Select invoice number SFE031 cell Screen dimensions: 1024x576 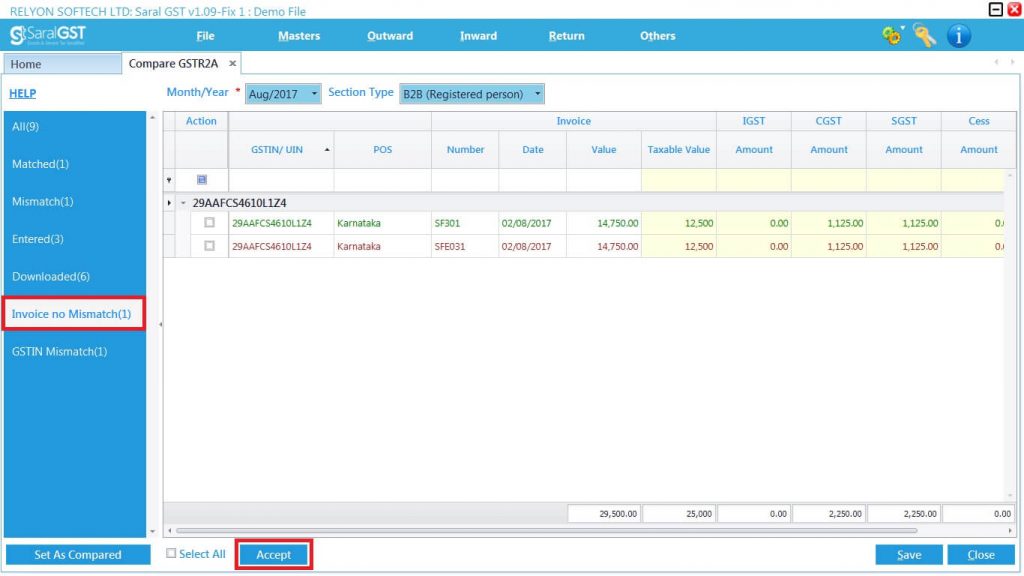pyautogui.click(x=465, y=246)
